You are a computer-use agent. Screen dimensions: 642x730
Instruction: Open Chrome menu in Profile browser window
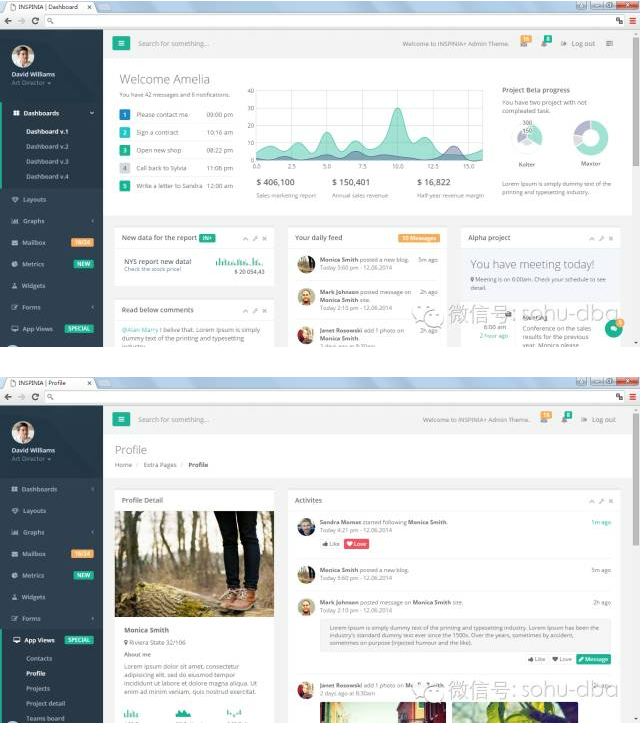(633, 397)
